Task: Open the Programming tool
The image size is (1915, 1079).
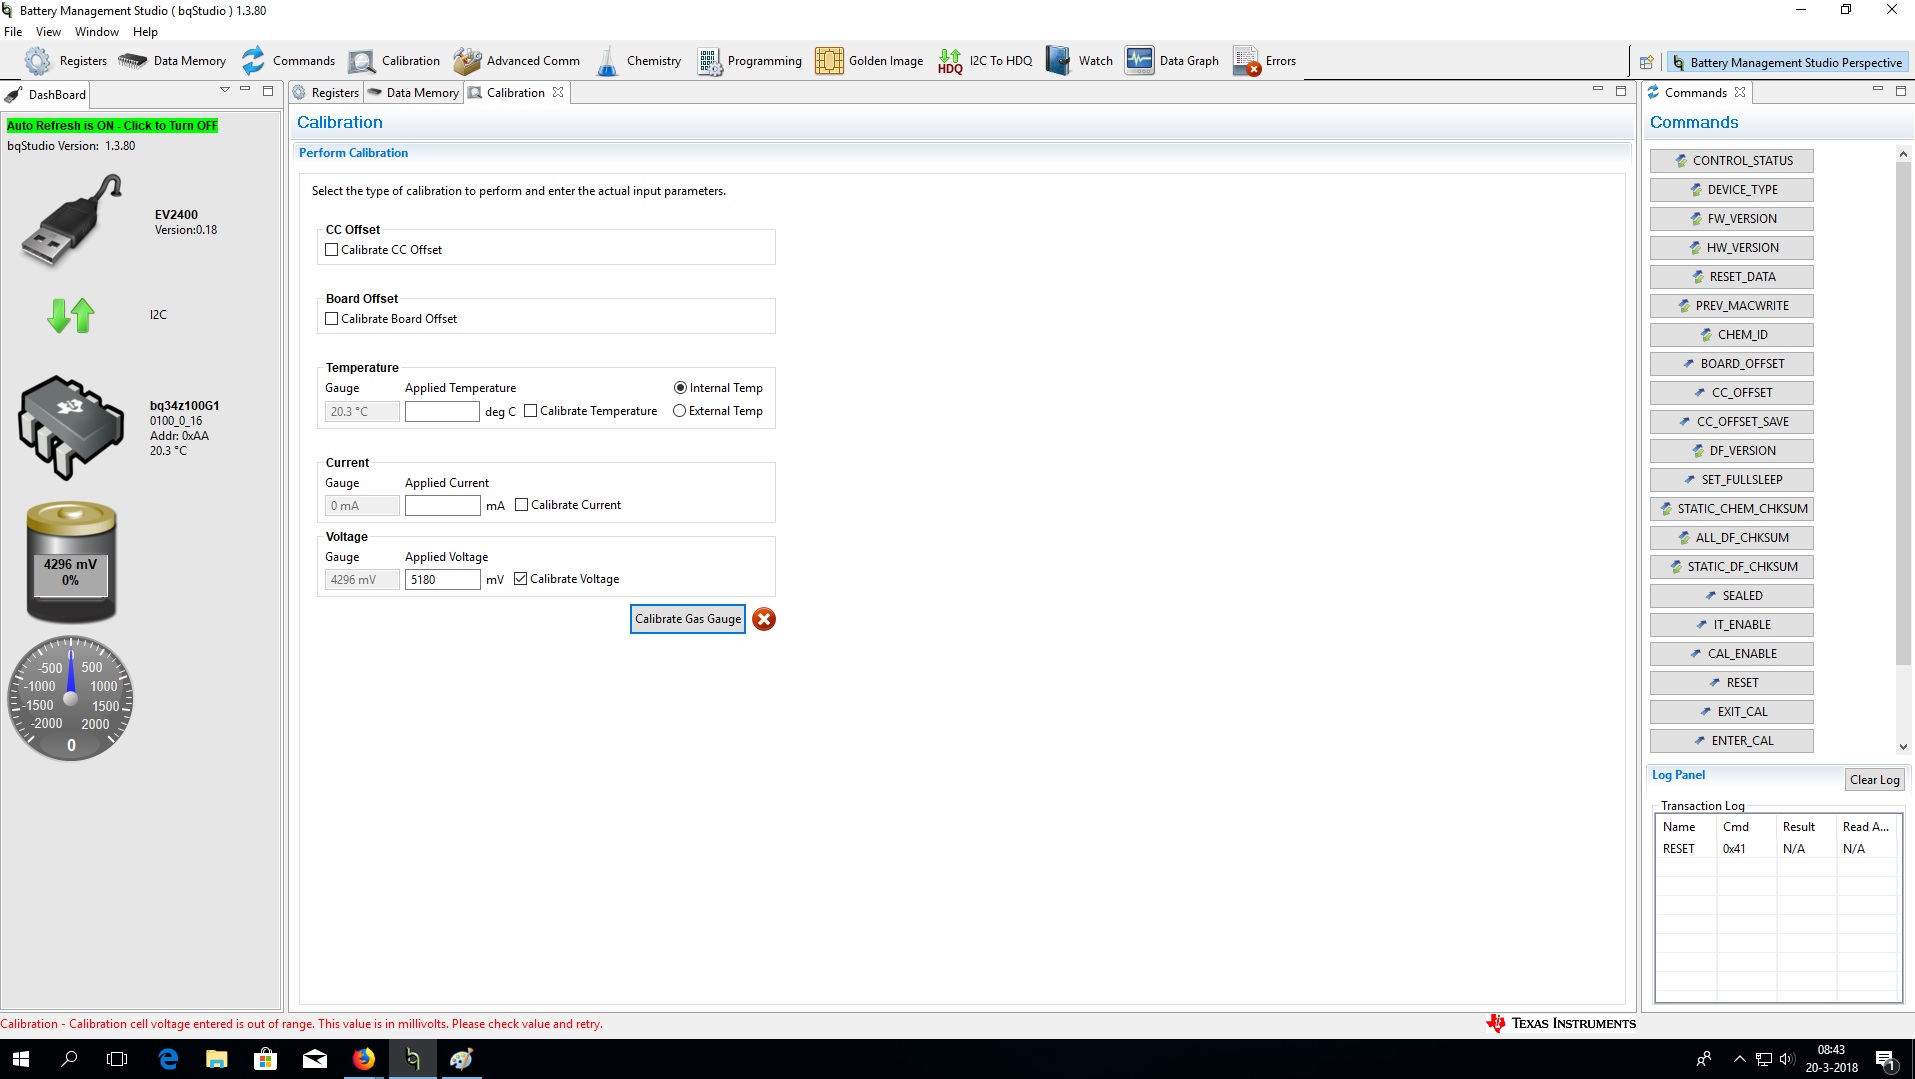Action: (x=750, y=61)
